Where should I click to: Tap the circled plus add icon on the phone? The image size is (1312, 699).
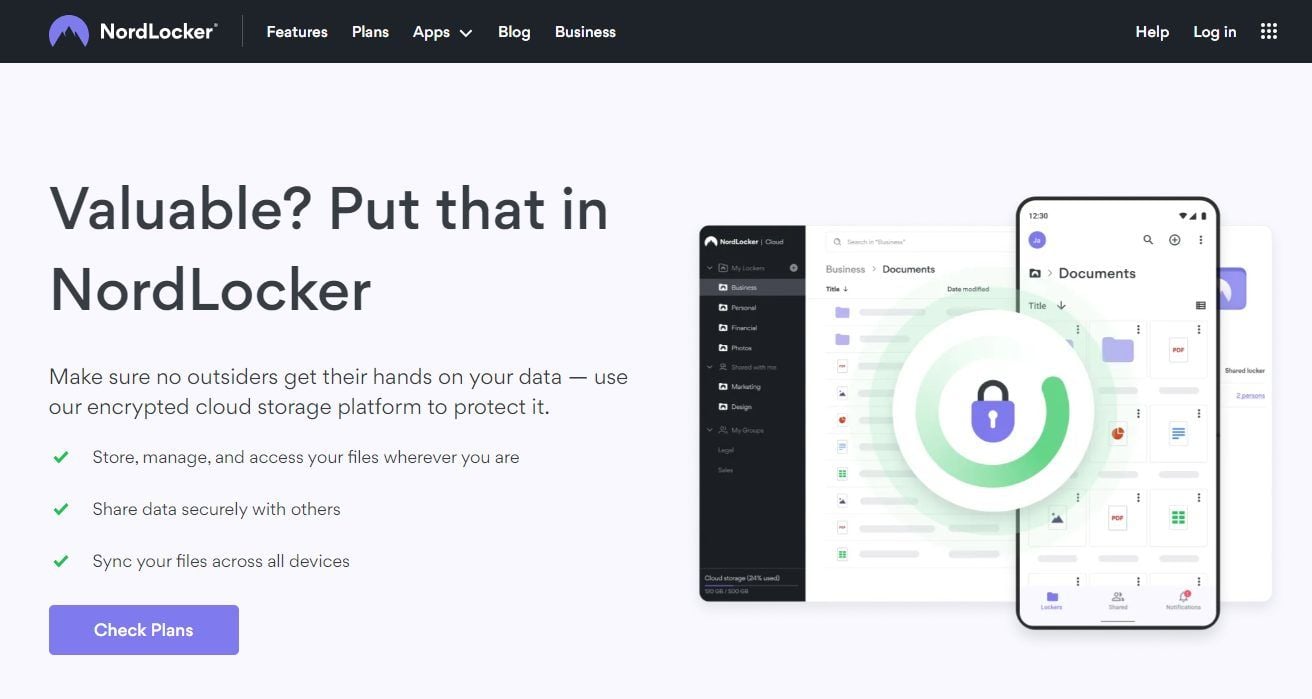pos(1175,240)
